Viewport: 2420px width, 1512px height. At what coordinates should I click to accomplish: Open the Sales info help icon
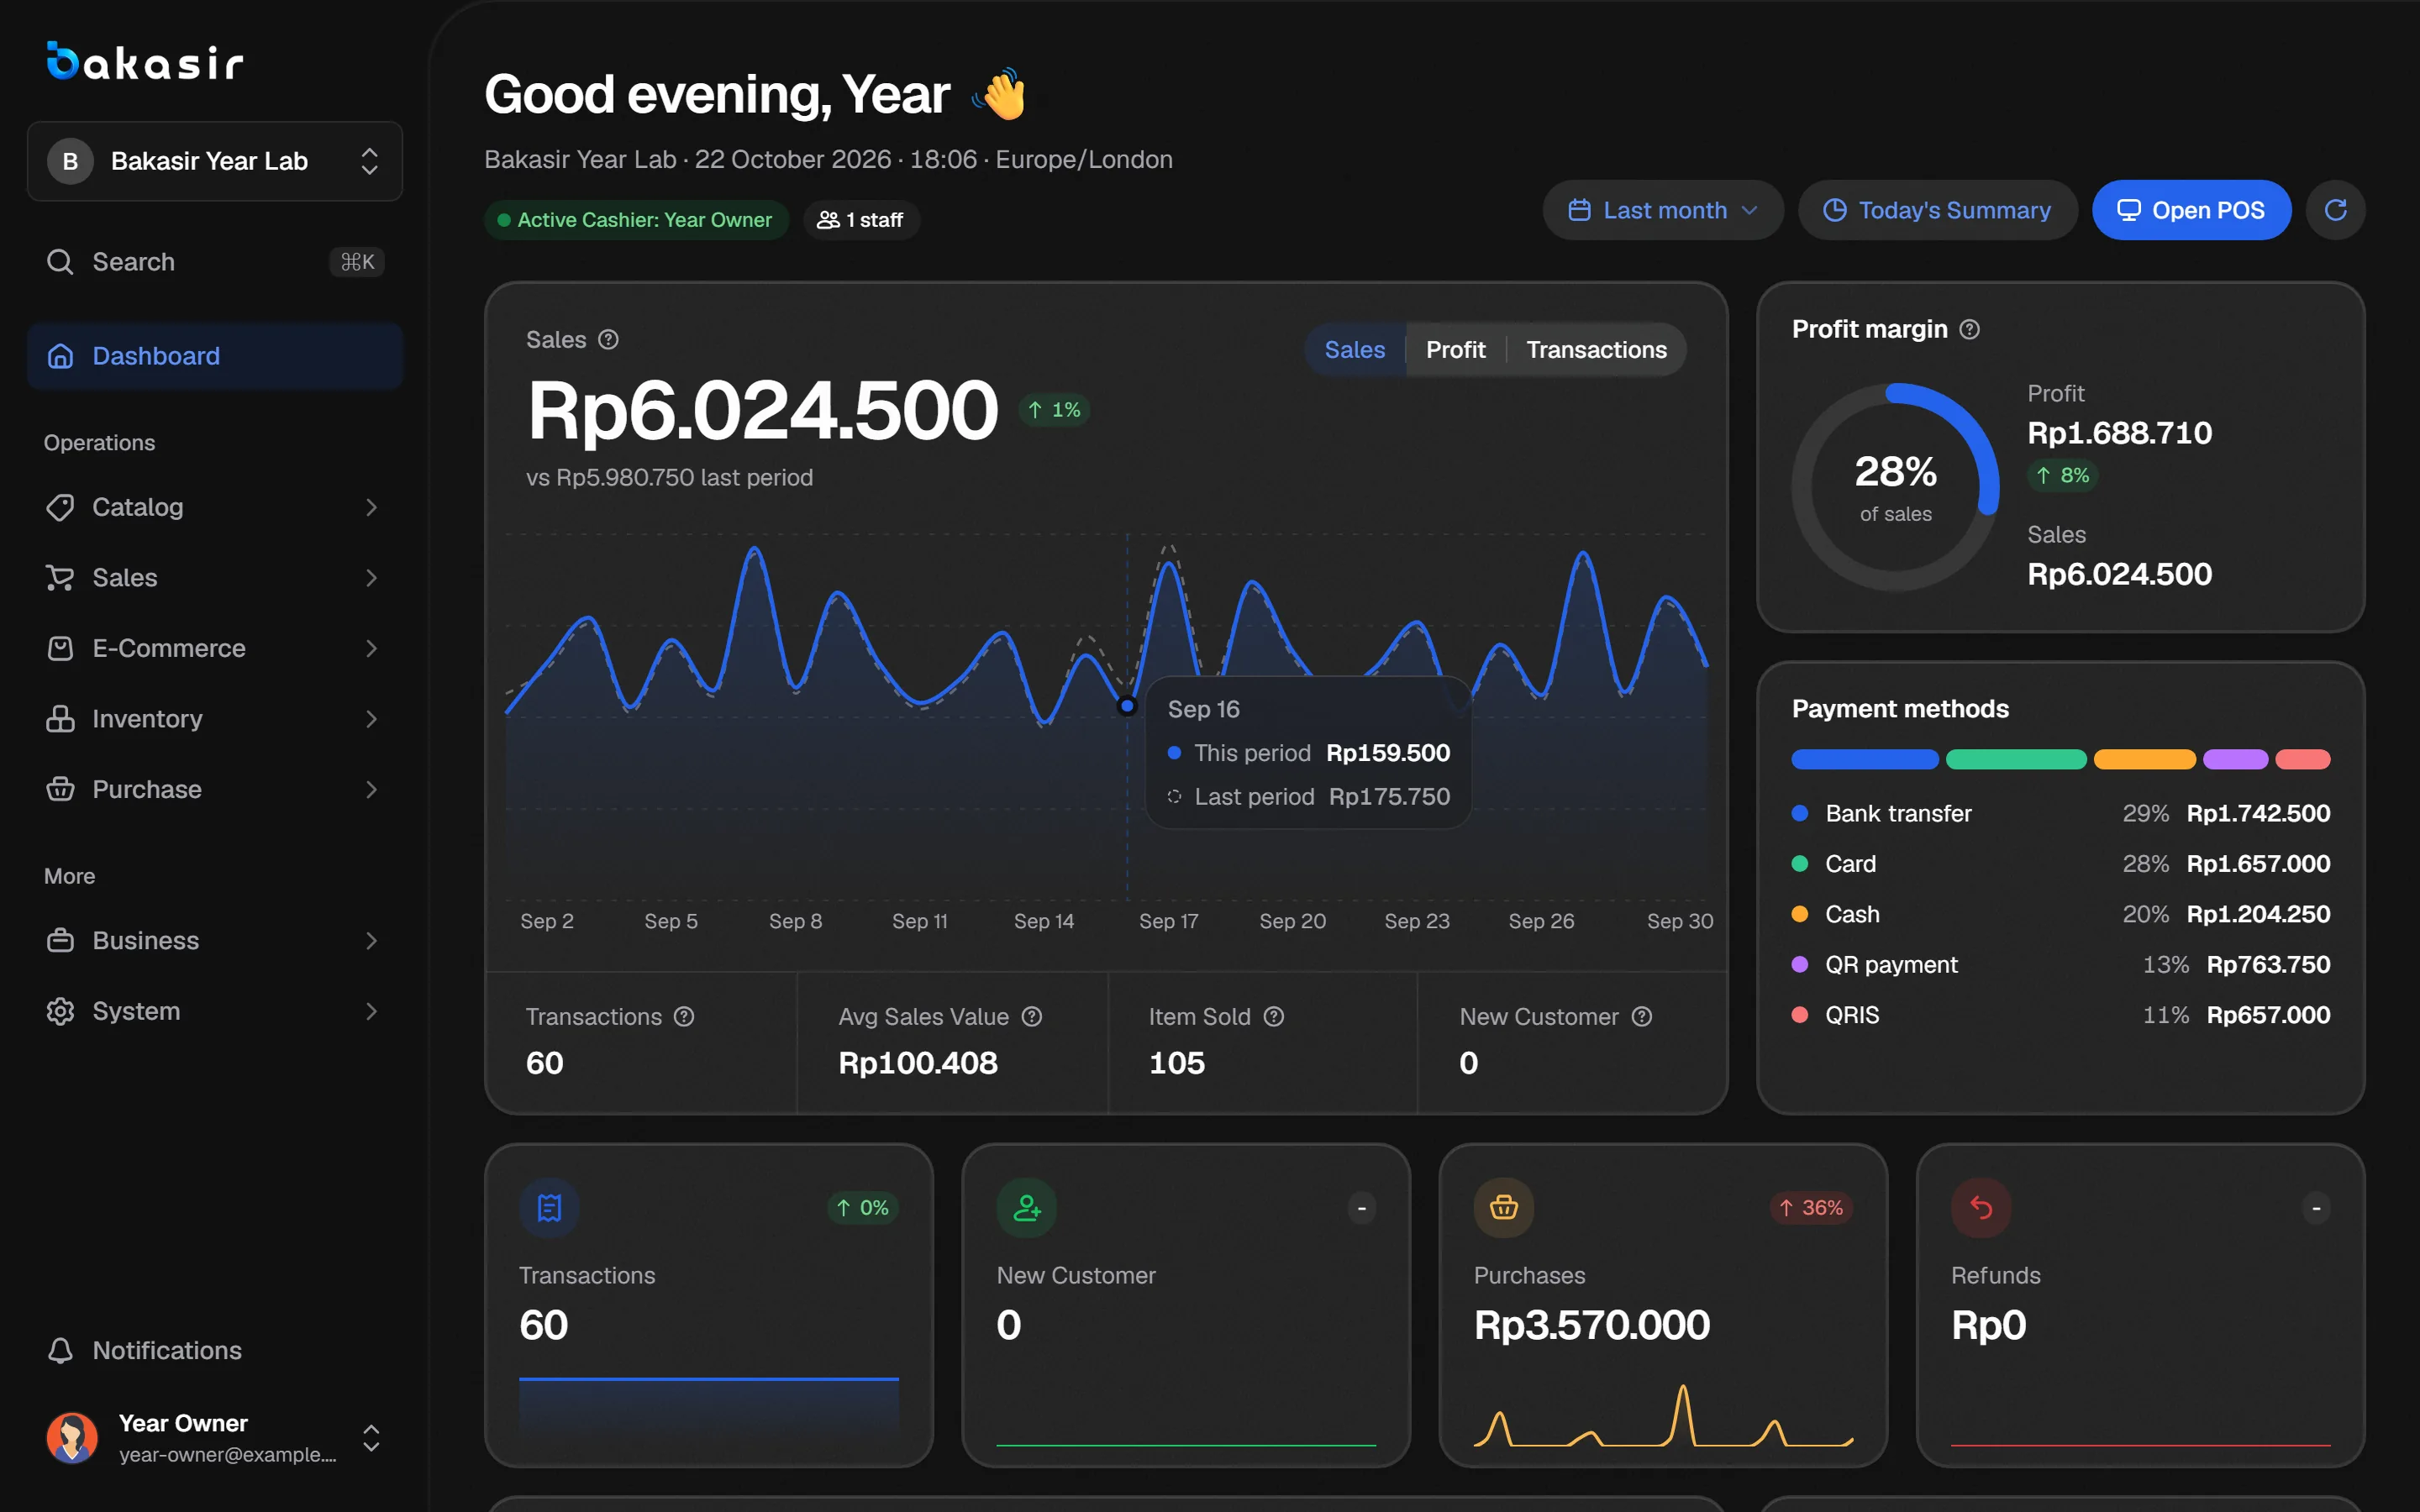pyautogui.click(x=608, y=340)
